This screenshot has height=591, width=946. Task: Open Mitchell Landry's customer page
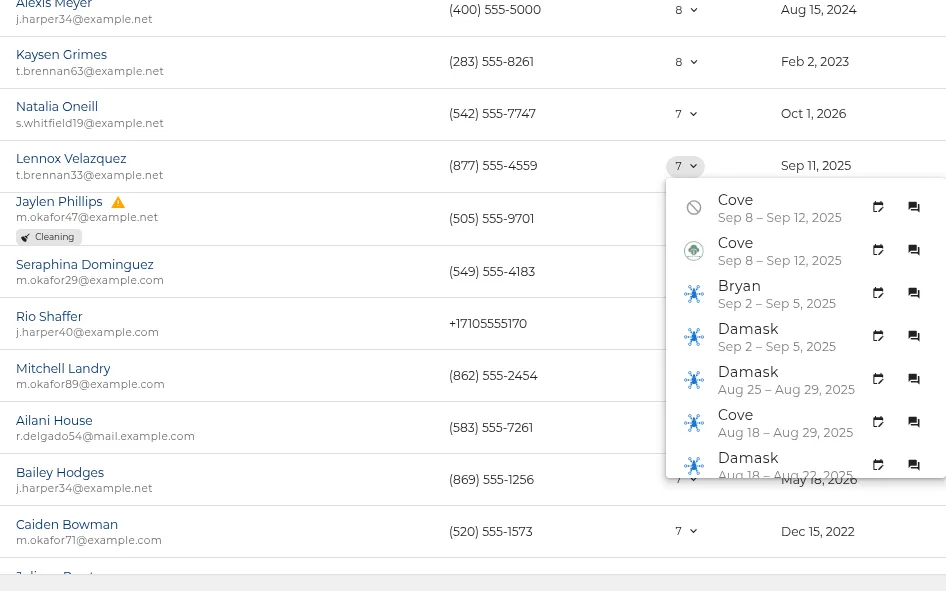click(x=63, y=368)
